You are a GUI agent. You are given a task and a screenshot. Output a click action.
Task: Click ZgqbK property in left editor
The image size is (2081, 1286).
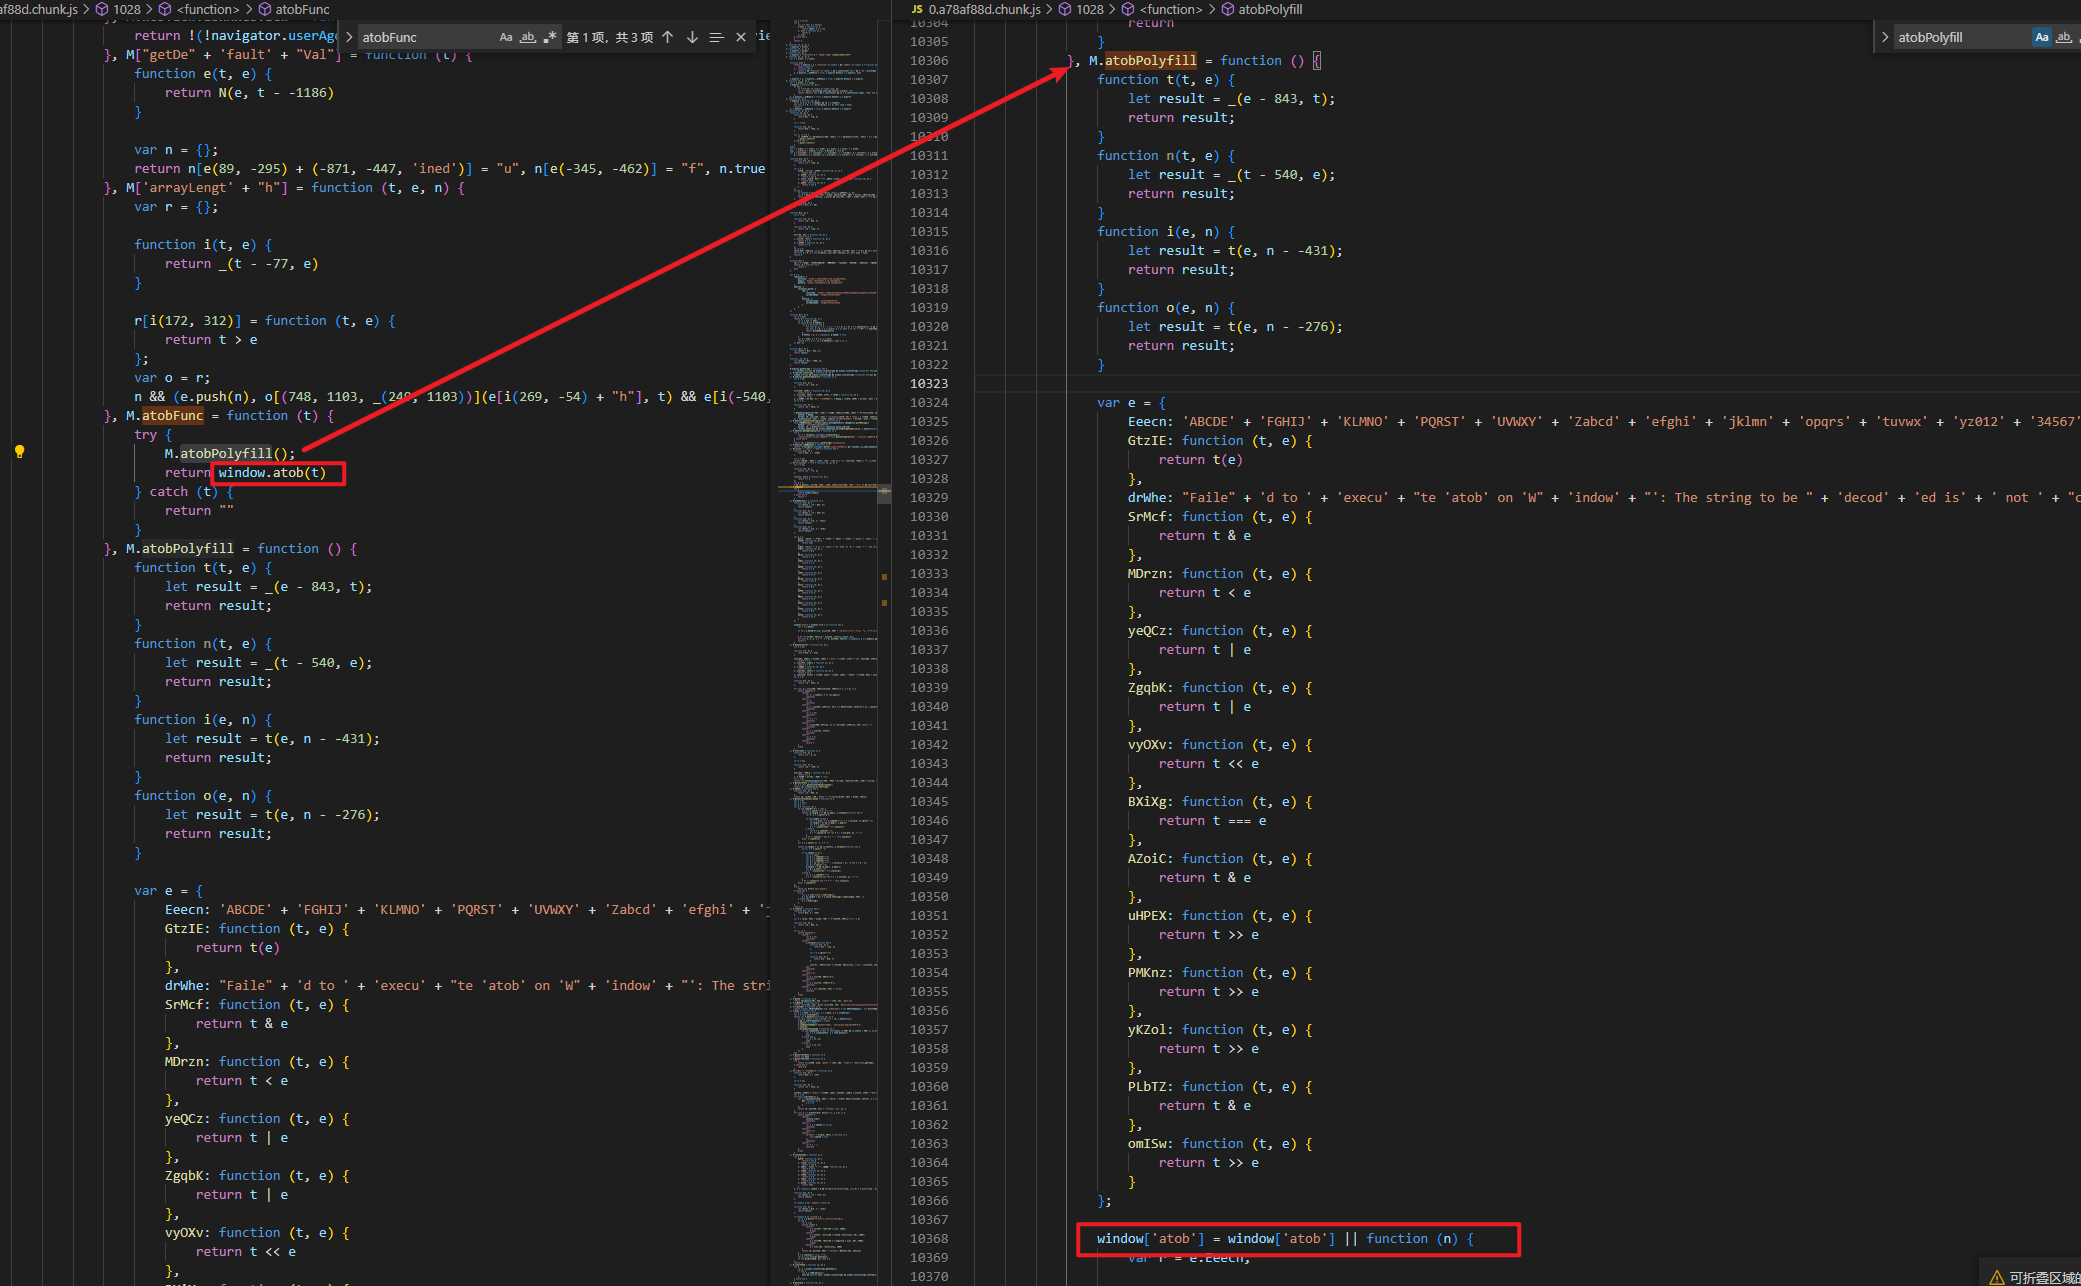point(184,1175)
